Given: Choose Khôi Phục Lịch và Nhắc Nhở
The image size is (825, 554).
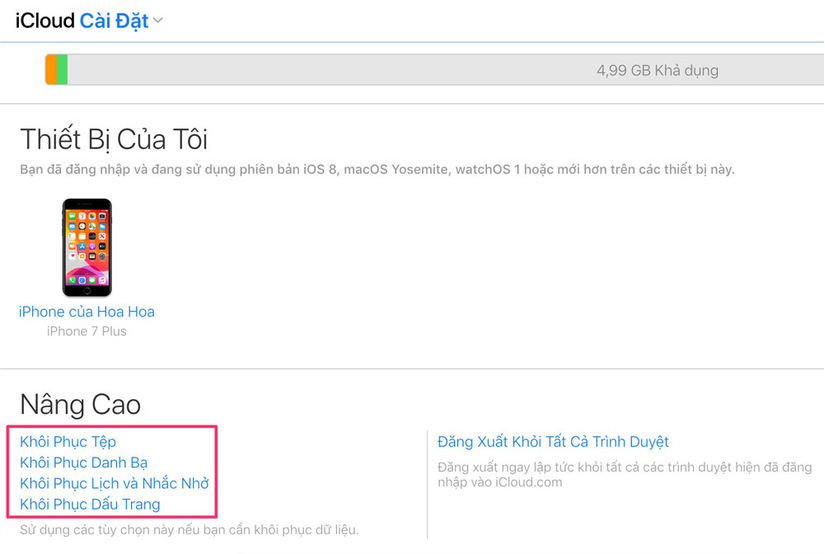Looking at the screenshot, I should pyautogui.click(x=114, y=484).
